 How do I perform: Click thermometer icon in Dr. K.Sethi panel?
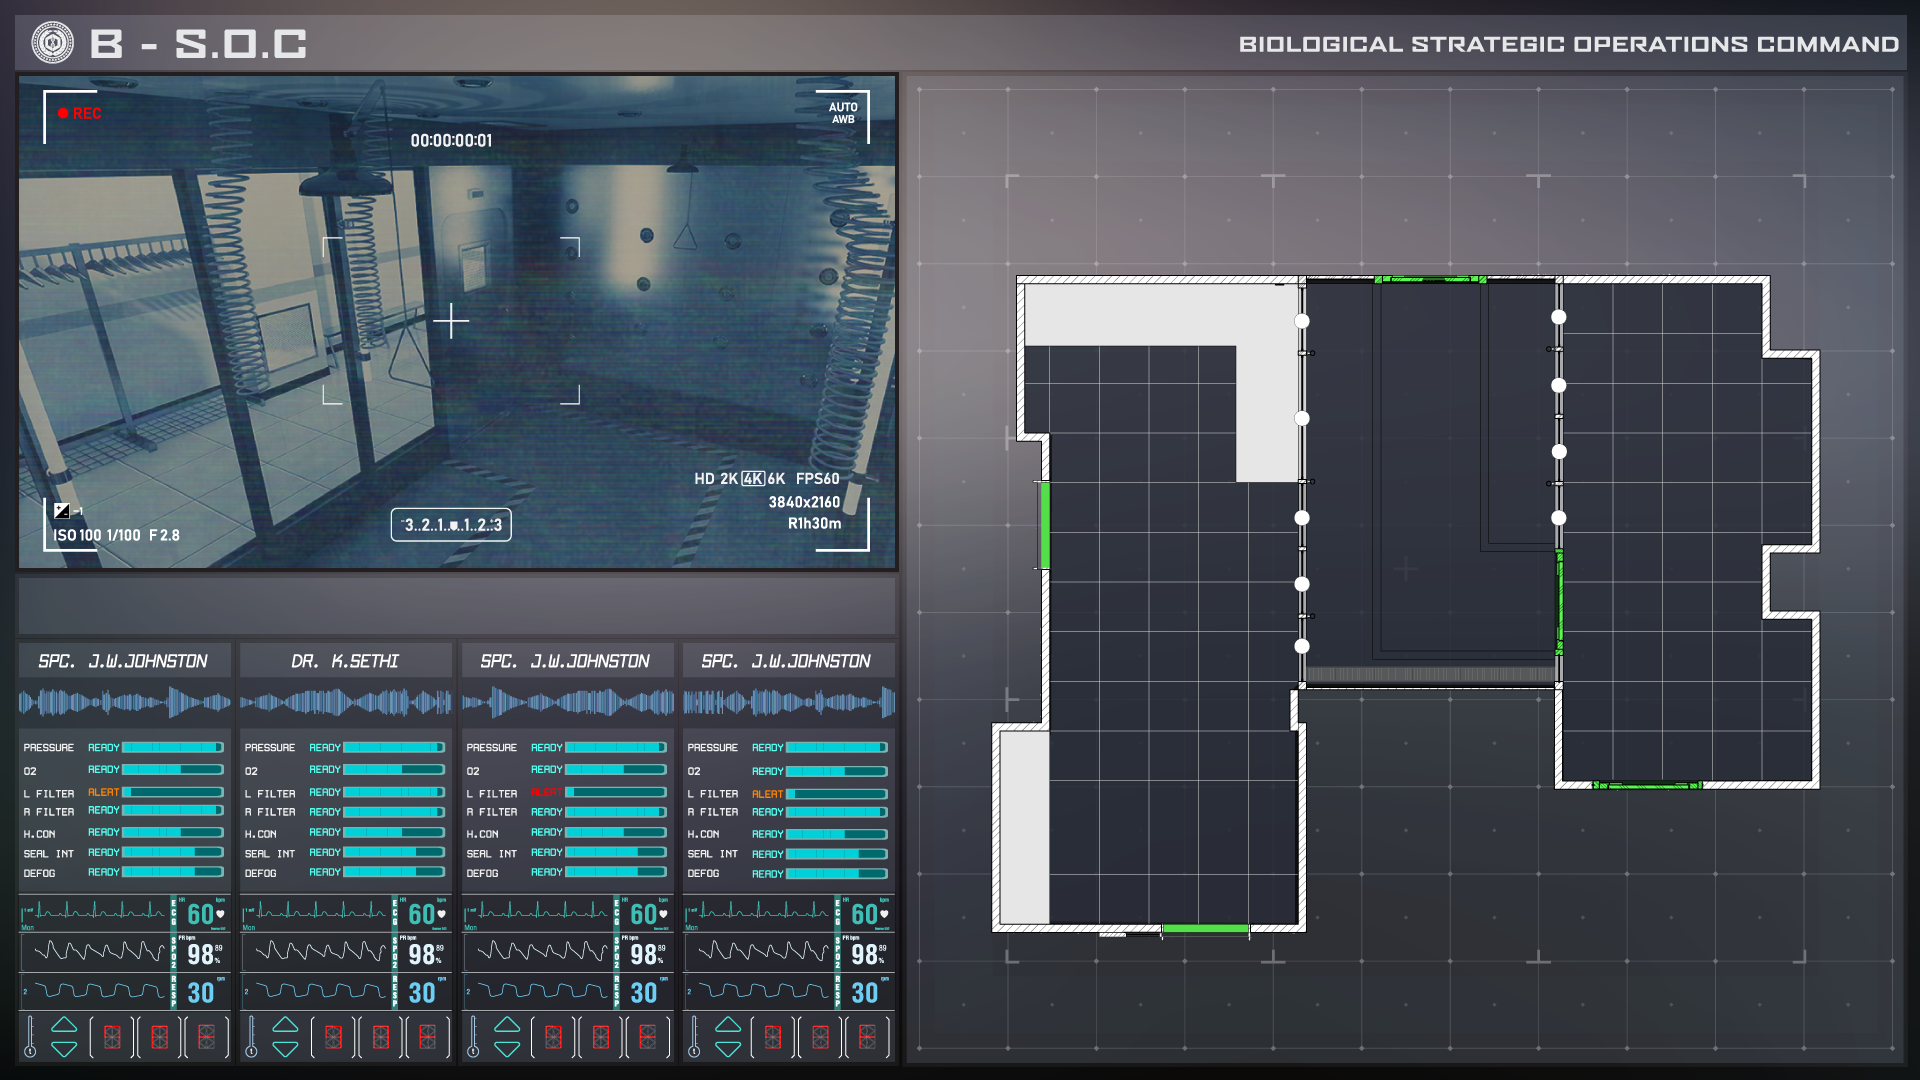point(252,1037)
